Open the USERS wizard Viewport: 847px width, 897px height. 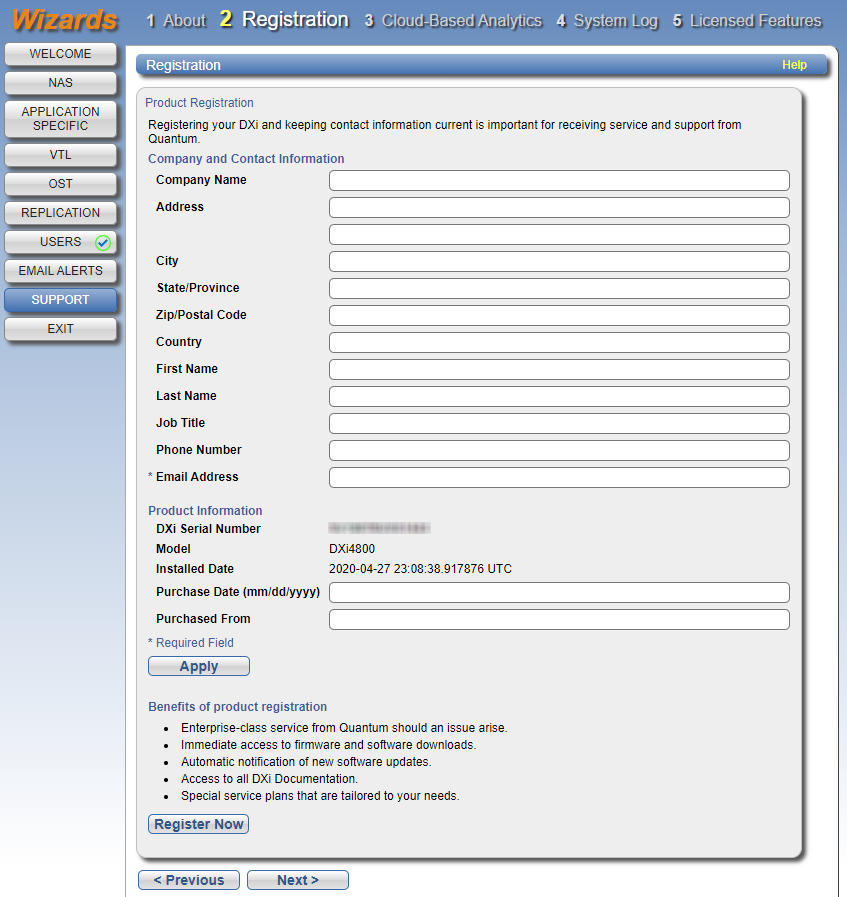coord(60,242)
